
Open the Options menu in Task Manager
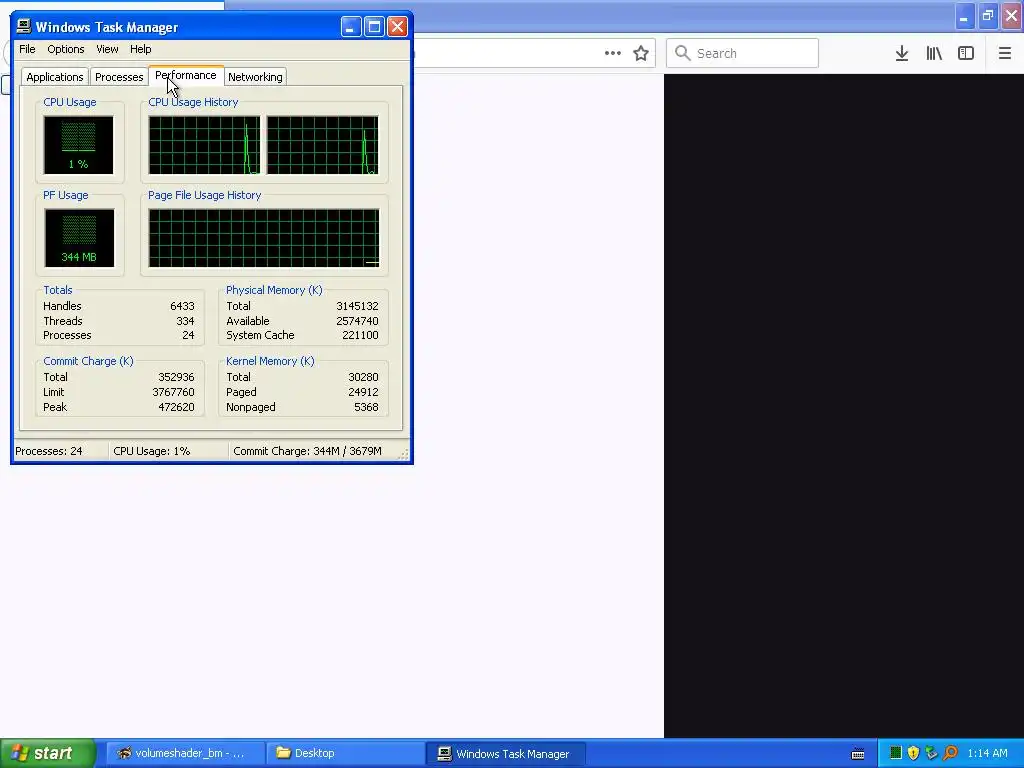tap(65, 49)
